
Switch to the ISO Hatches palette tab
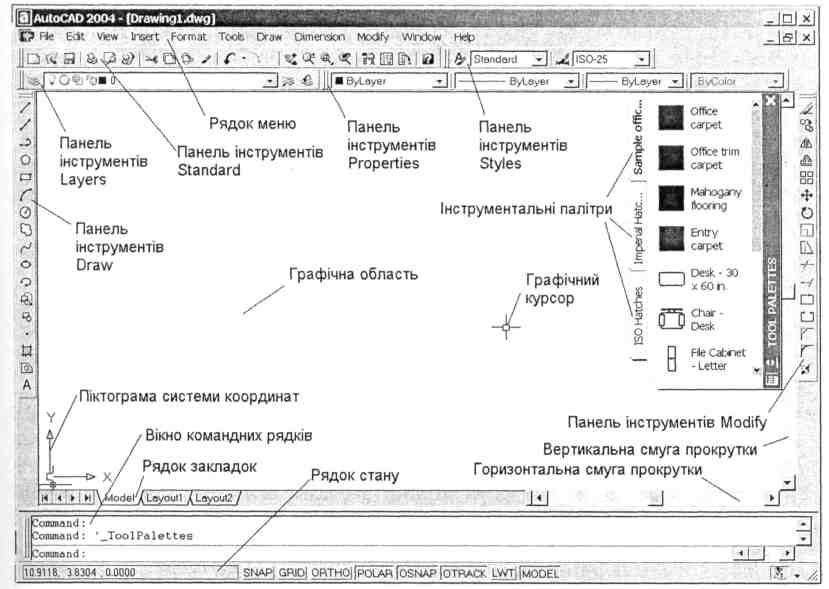pos(639,316)
